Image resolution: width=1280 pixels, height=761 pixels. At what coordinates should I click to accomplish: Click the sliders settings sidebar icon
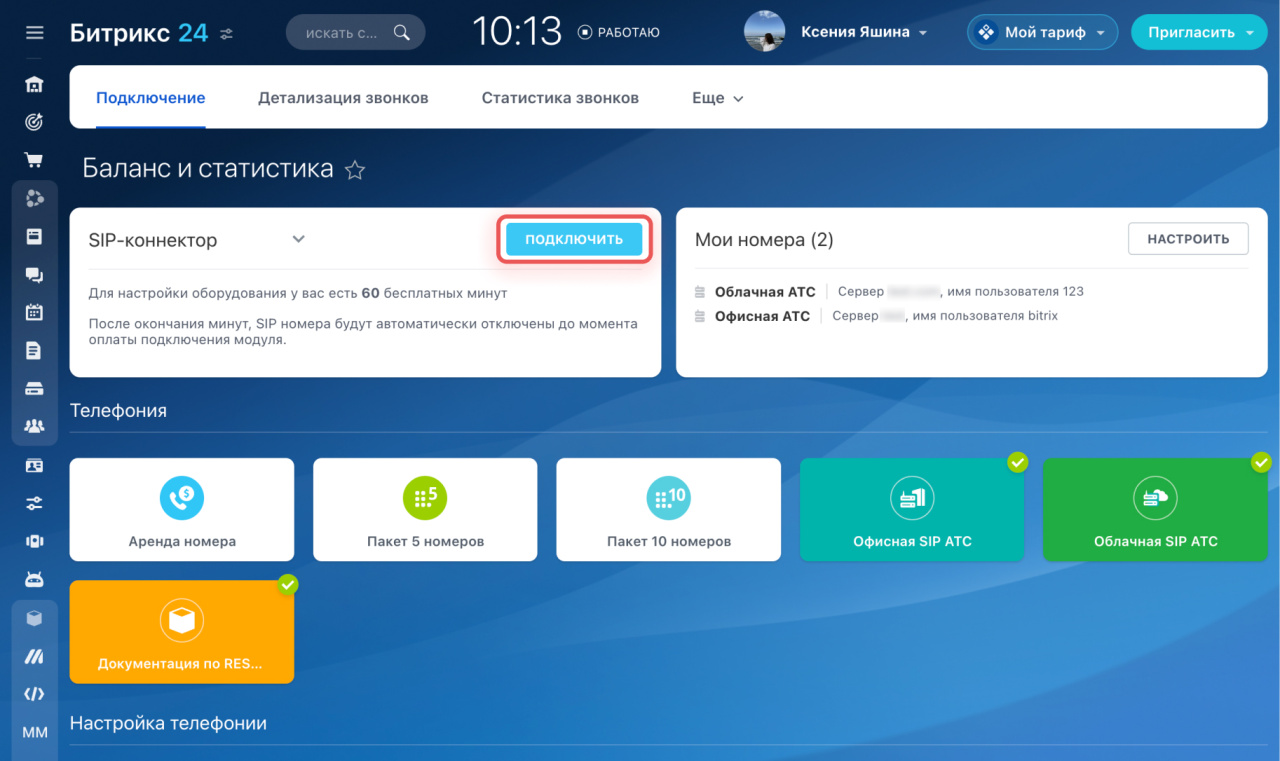[x=34, y=503]
